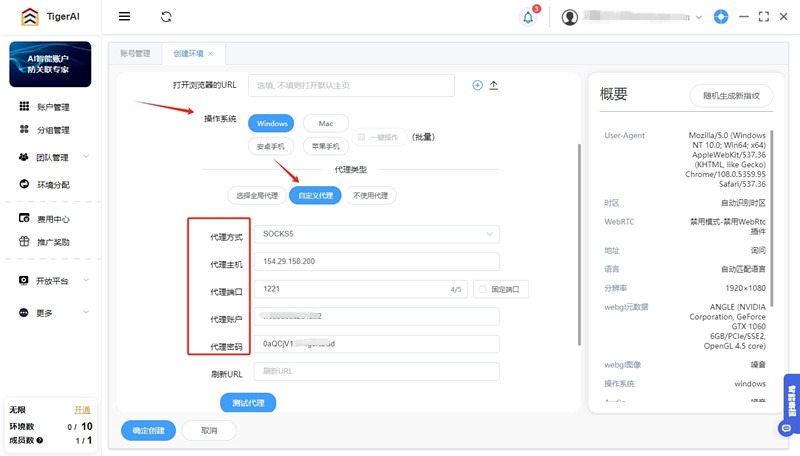This screenshot has height=456, width=800.
Task: Click the 取消 button
Action: [209, 430]
